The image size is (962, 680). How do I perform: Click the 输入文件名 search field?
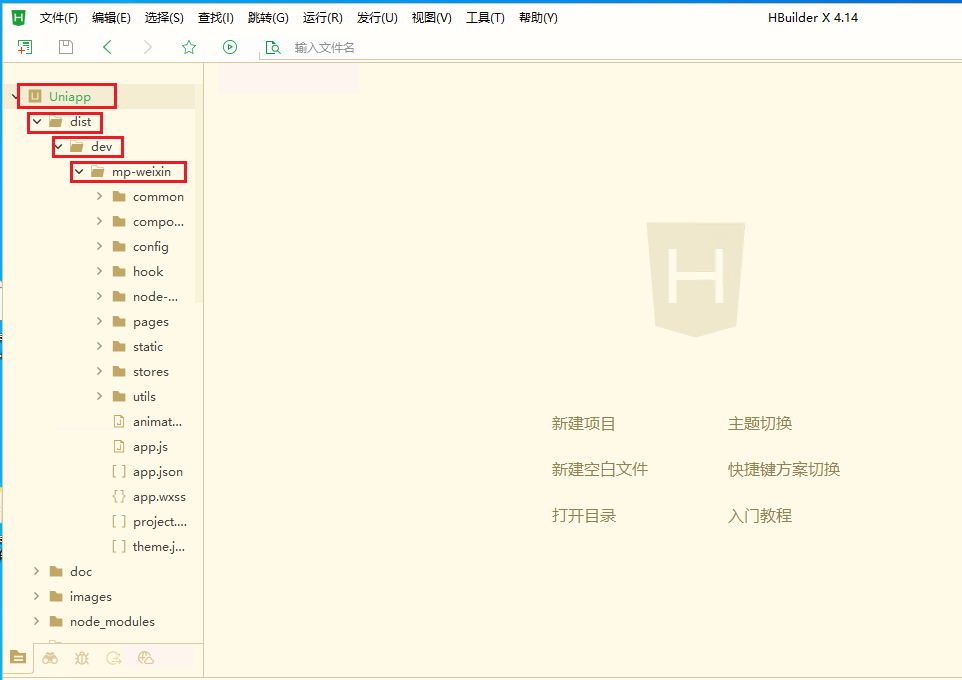324,47
